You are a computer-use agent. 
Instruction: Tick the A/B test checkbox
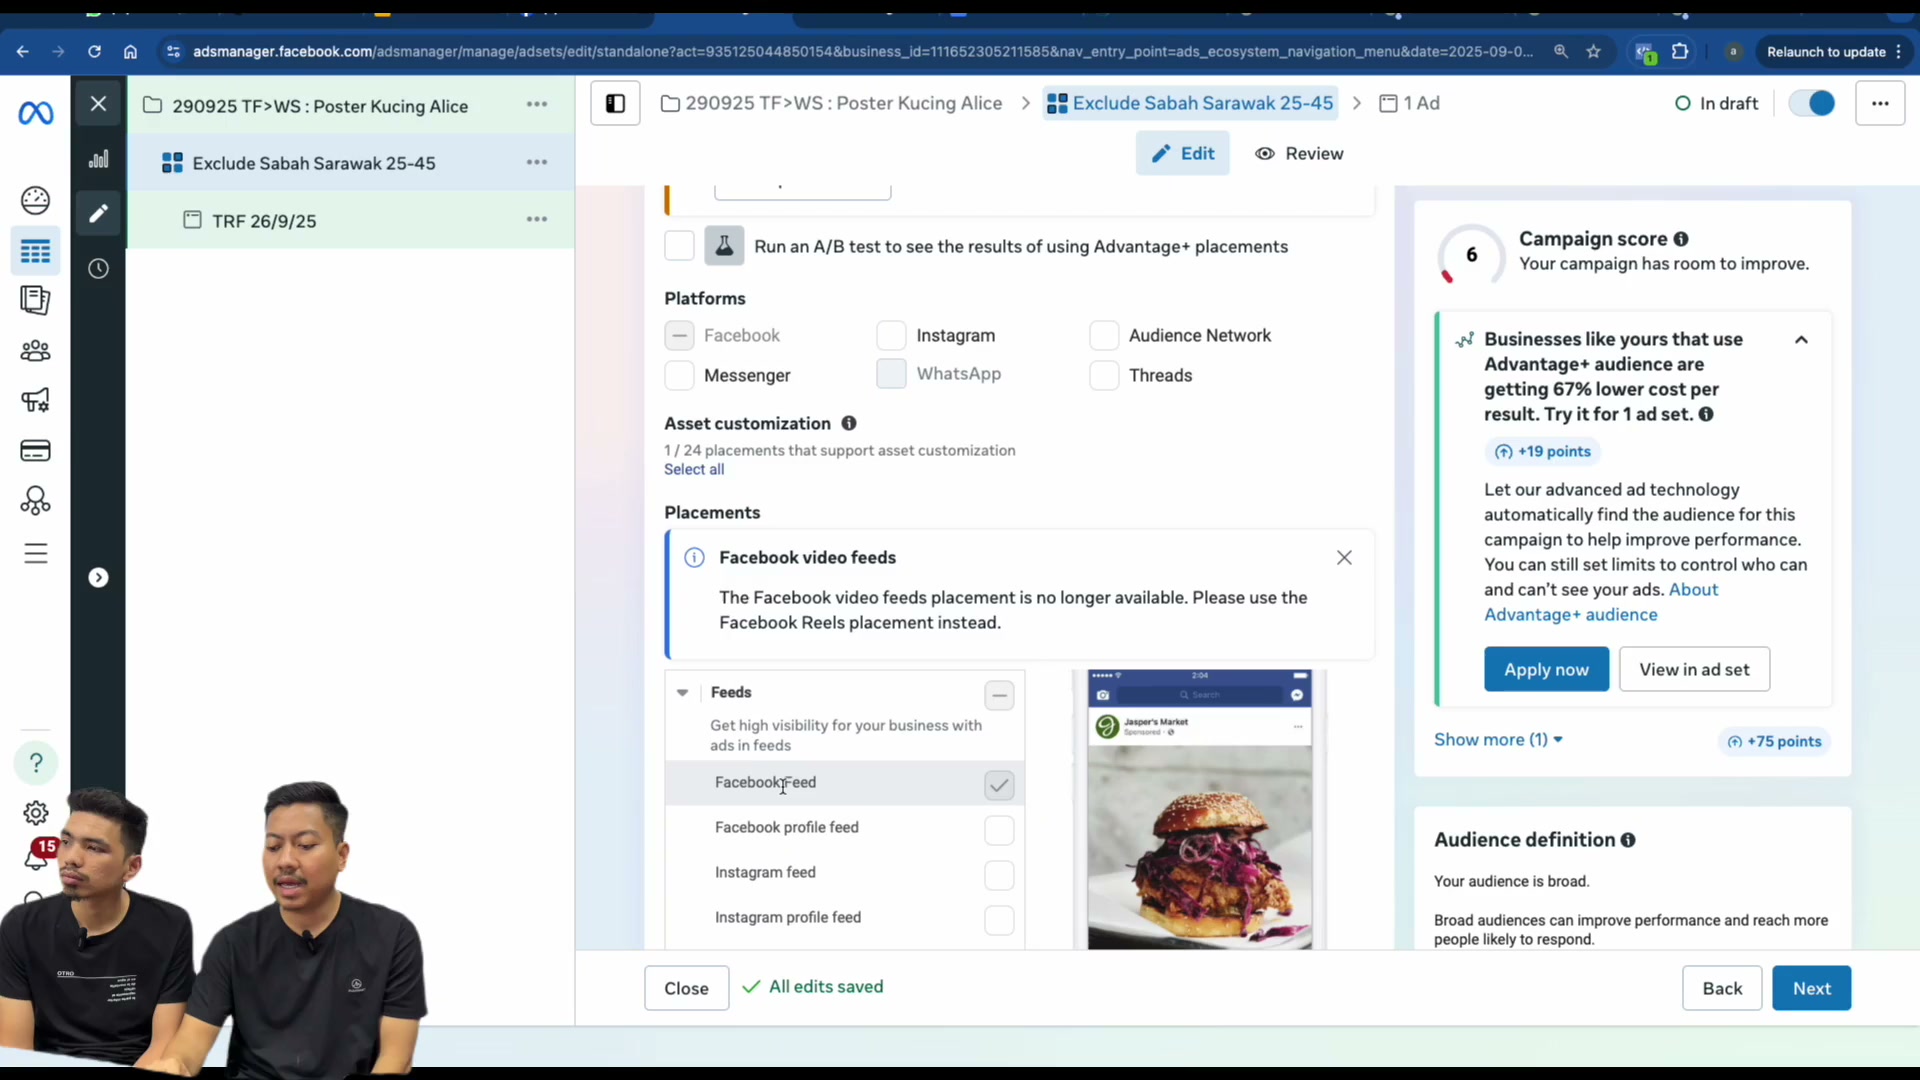pyautogui.click(x=679, y=246)
